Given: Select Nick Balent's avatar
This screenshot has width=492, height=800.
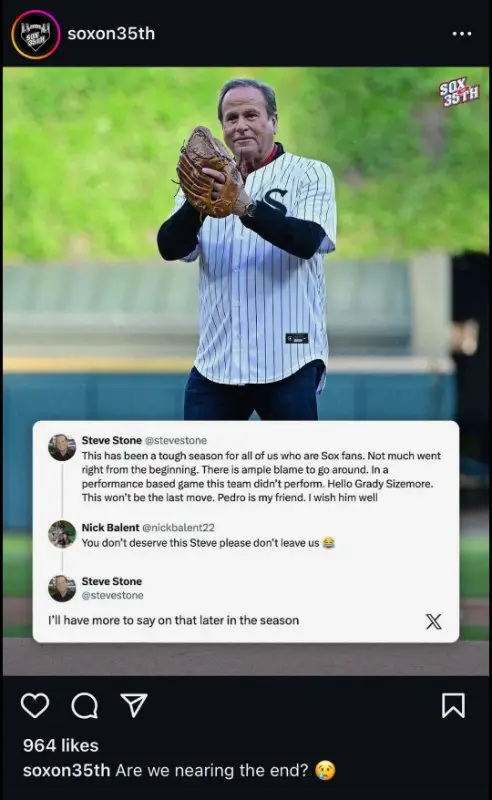Looking at the screenshot, I should pyautogui.click(x=62, y=534).
